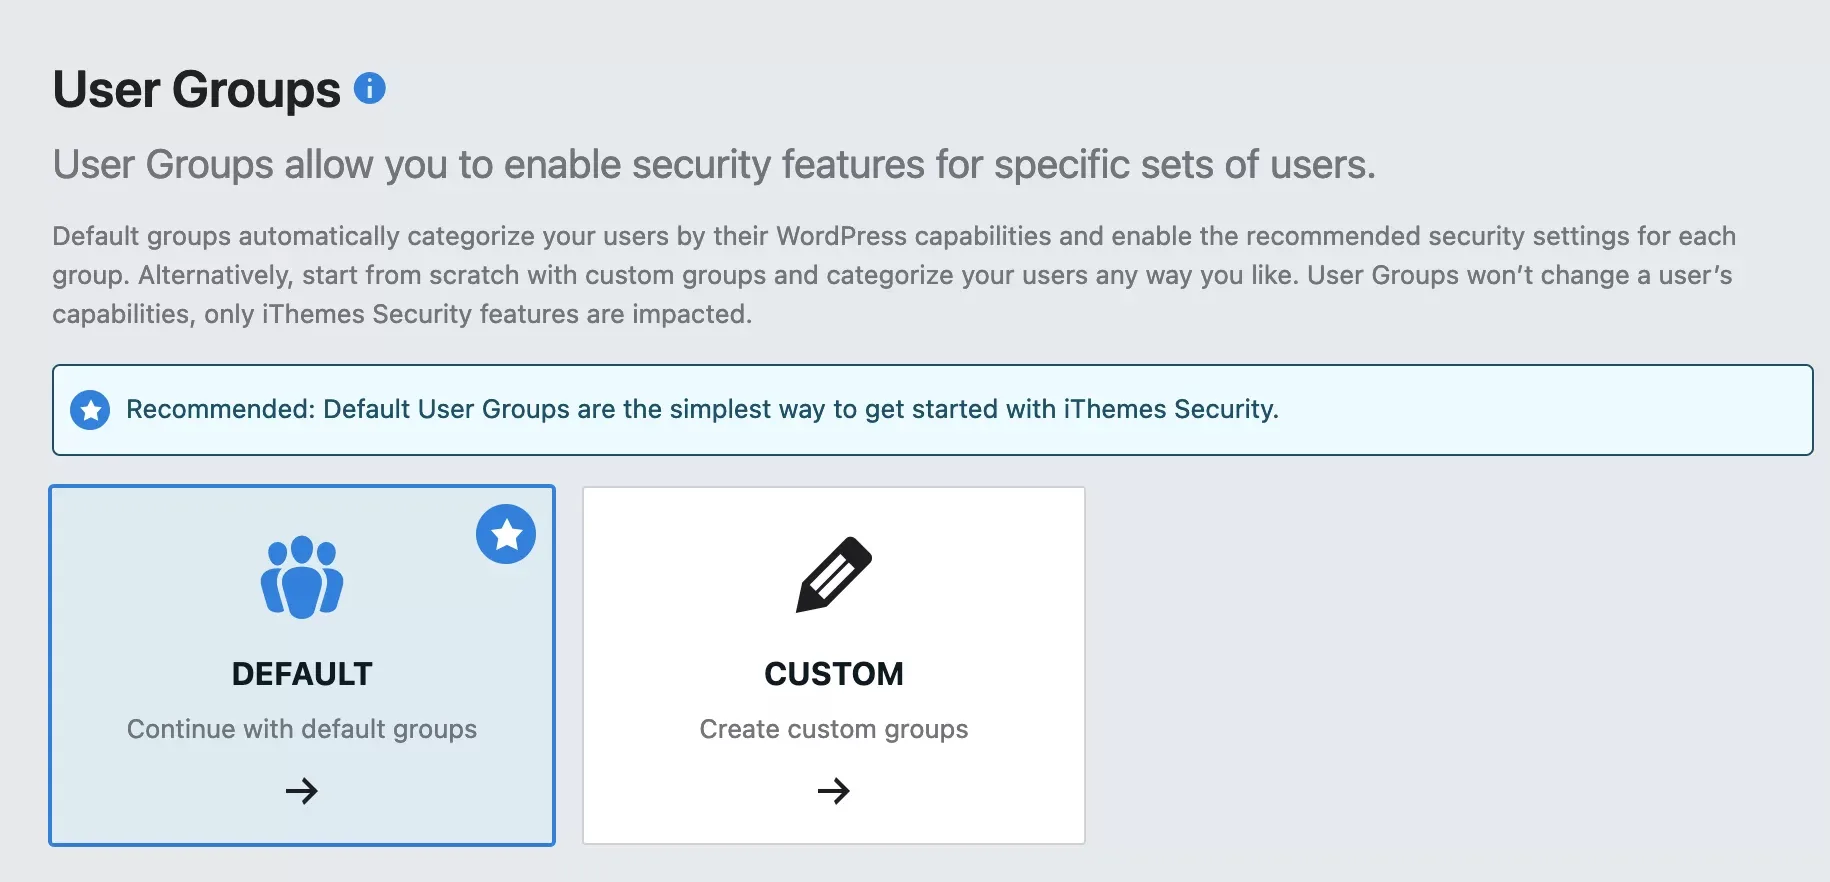Click the User Groups page heading
The image size is (1830, 882).
pyautogui.click(x=197, y=90)
